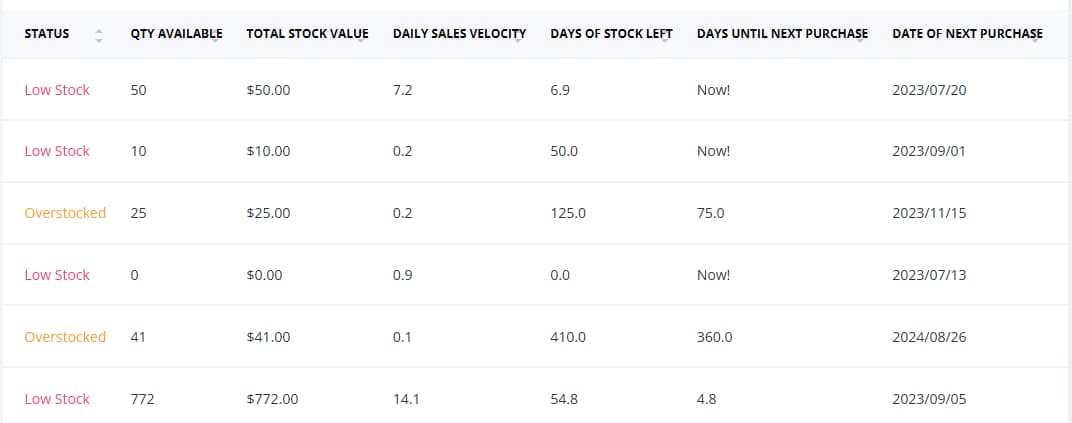The height and width of the screenshot is (423, 1072).
Task: Sort by the Status column header label
Action: click(47, 34)
